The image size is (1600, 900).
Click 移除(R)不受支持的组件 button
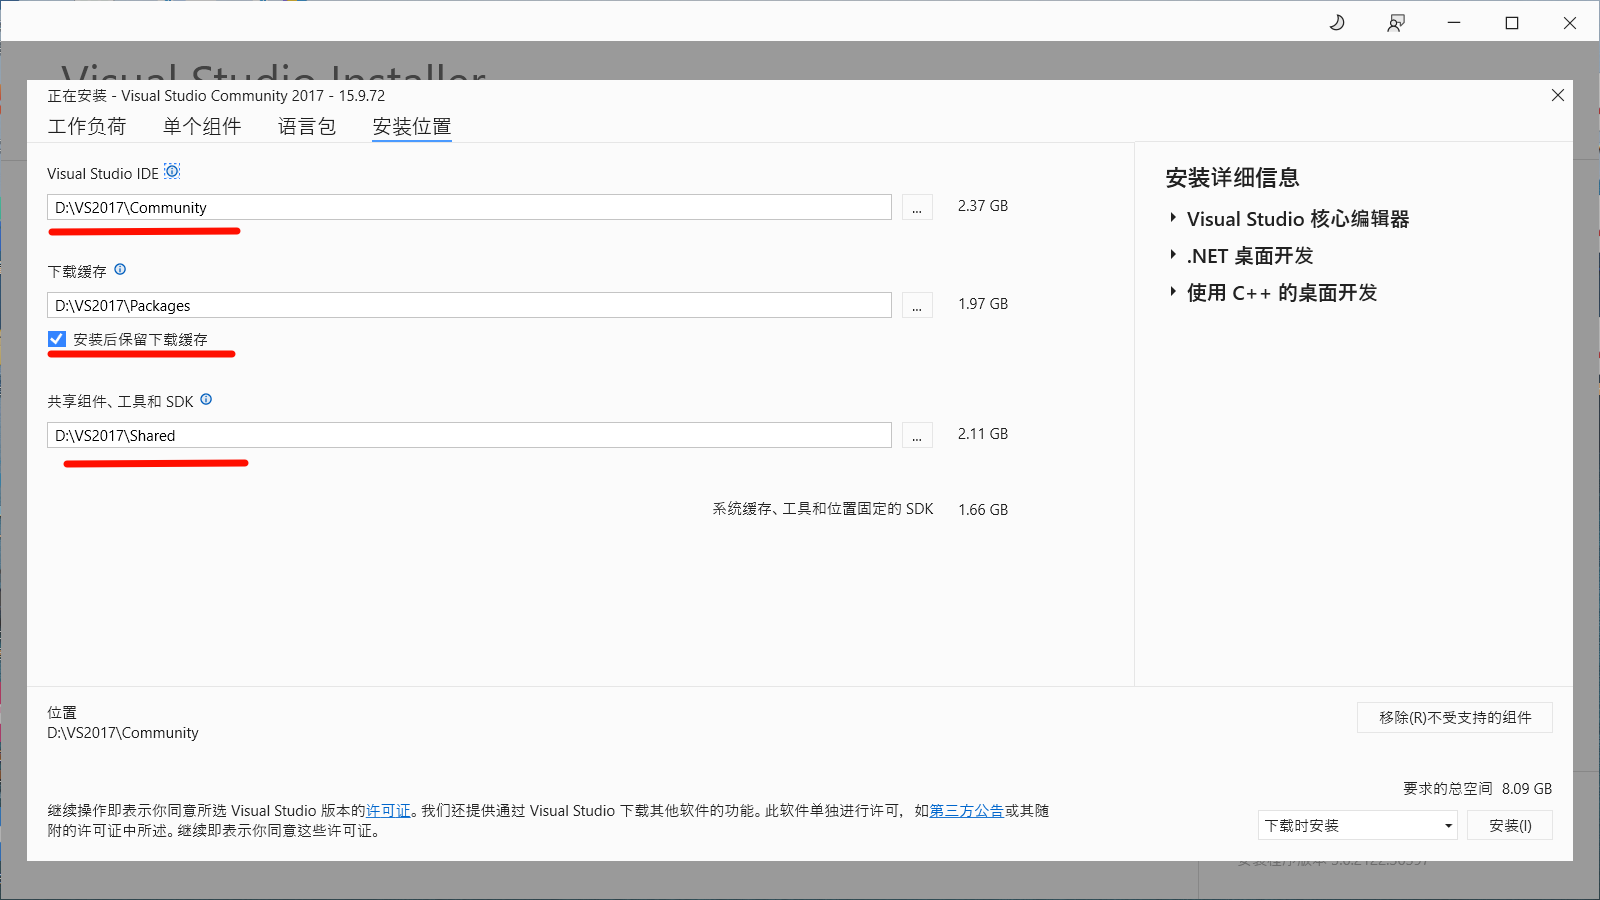click(x=1455, y=717)
